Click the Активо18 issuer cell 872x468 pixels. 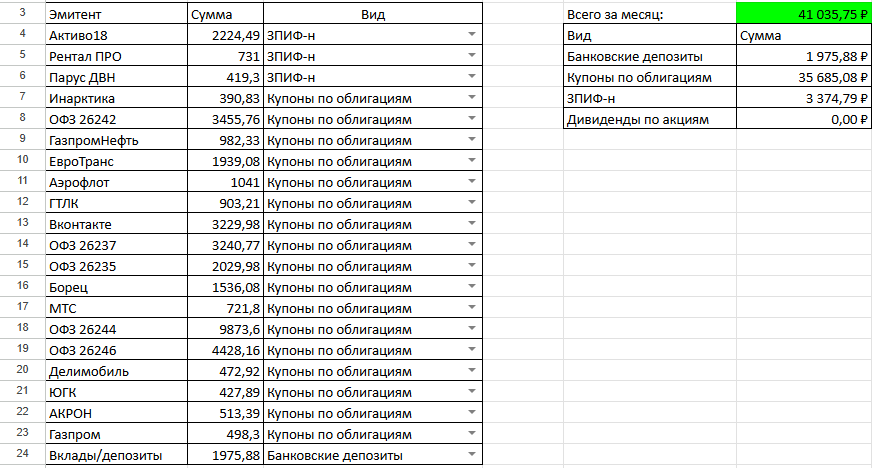coord(117,35)
